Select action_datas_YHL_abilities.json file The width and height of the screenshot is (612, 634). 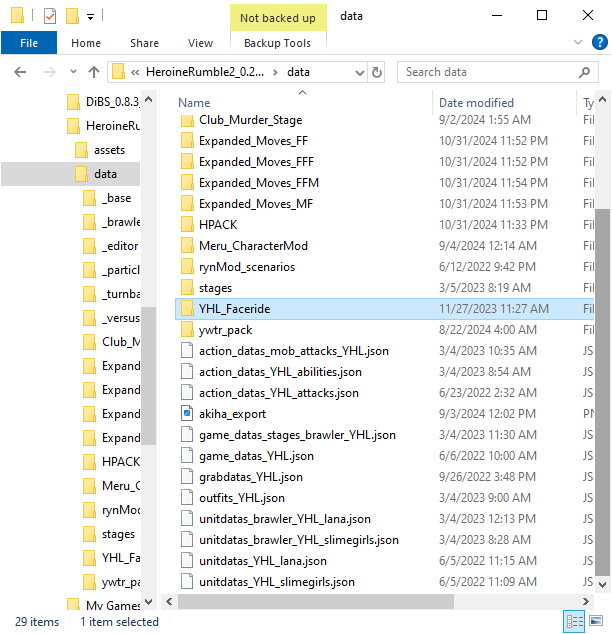281,372
